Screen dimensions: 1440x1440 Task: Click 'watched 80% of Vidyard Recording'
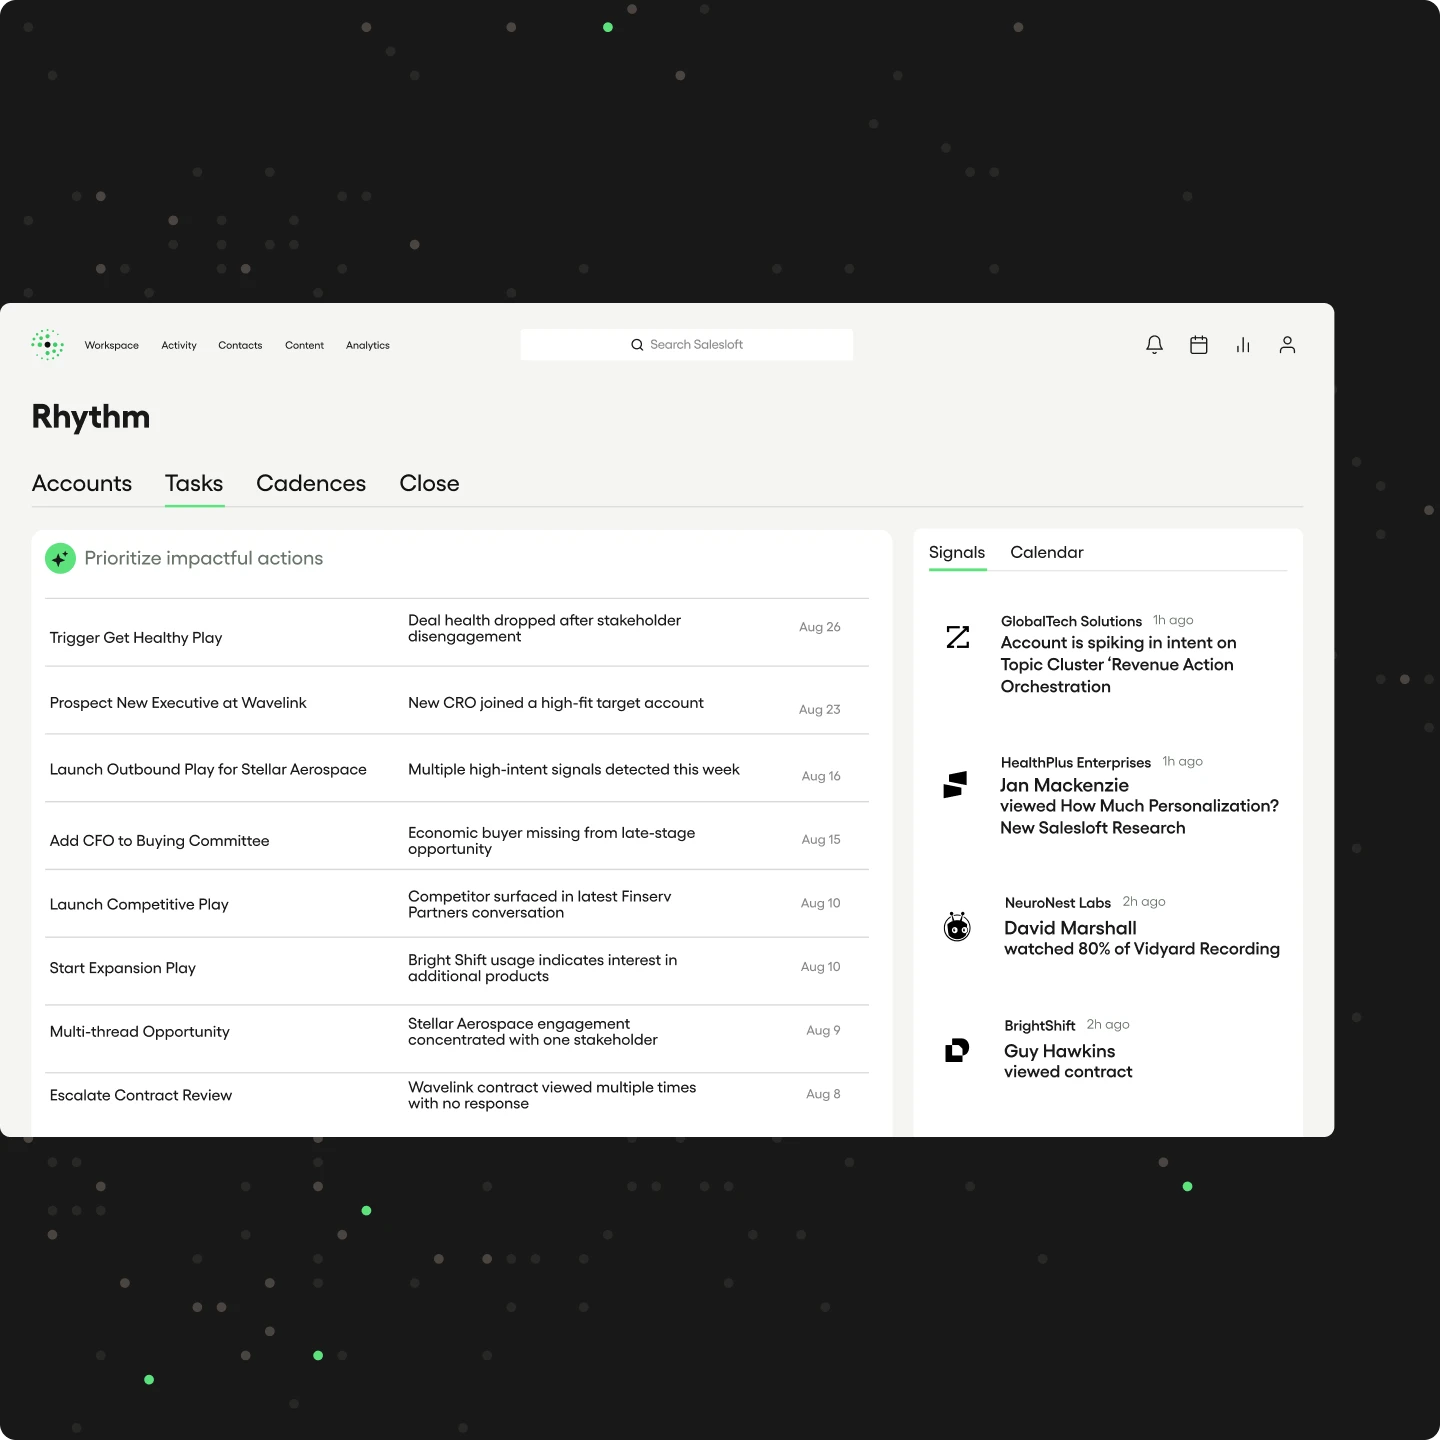[x=1142, y=949]
